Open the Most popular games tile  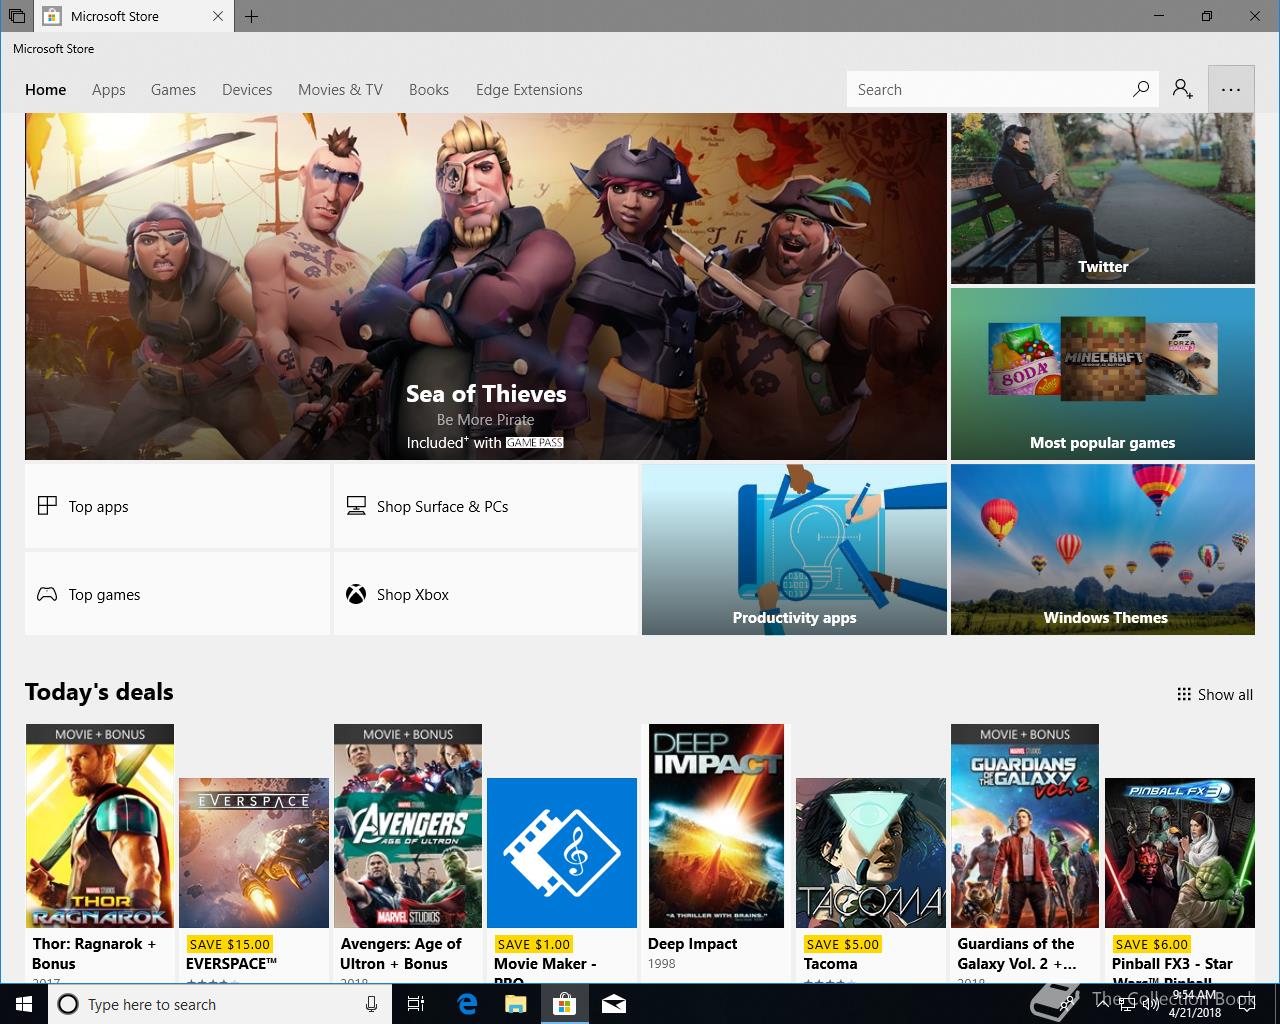pyautogui.click(x=1102, y=374)
